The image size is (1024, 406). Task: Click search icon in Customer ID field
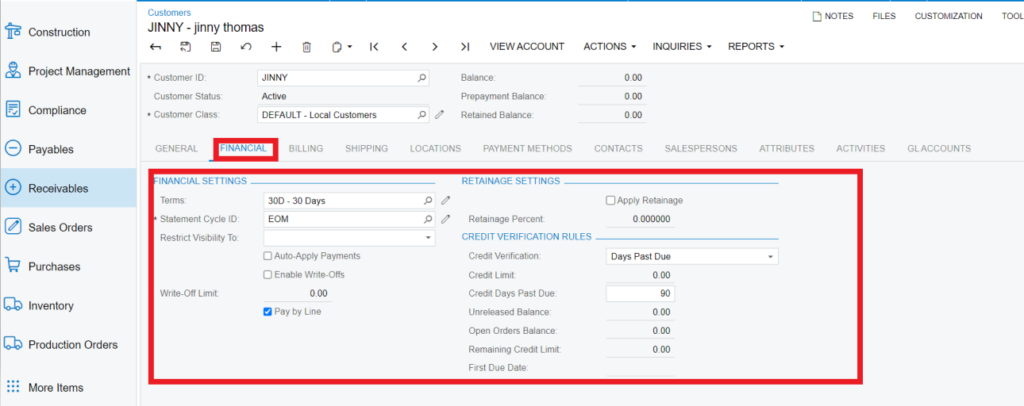point(422,77)
